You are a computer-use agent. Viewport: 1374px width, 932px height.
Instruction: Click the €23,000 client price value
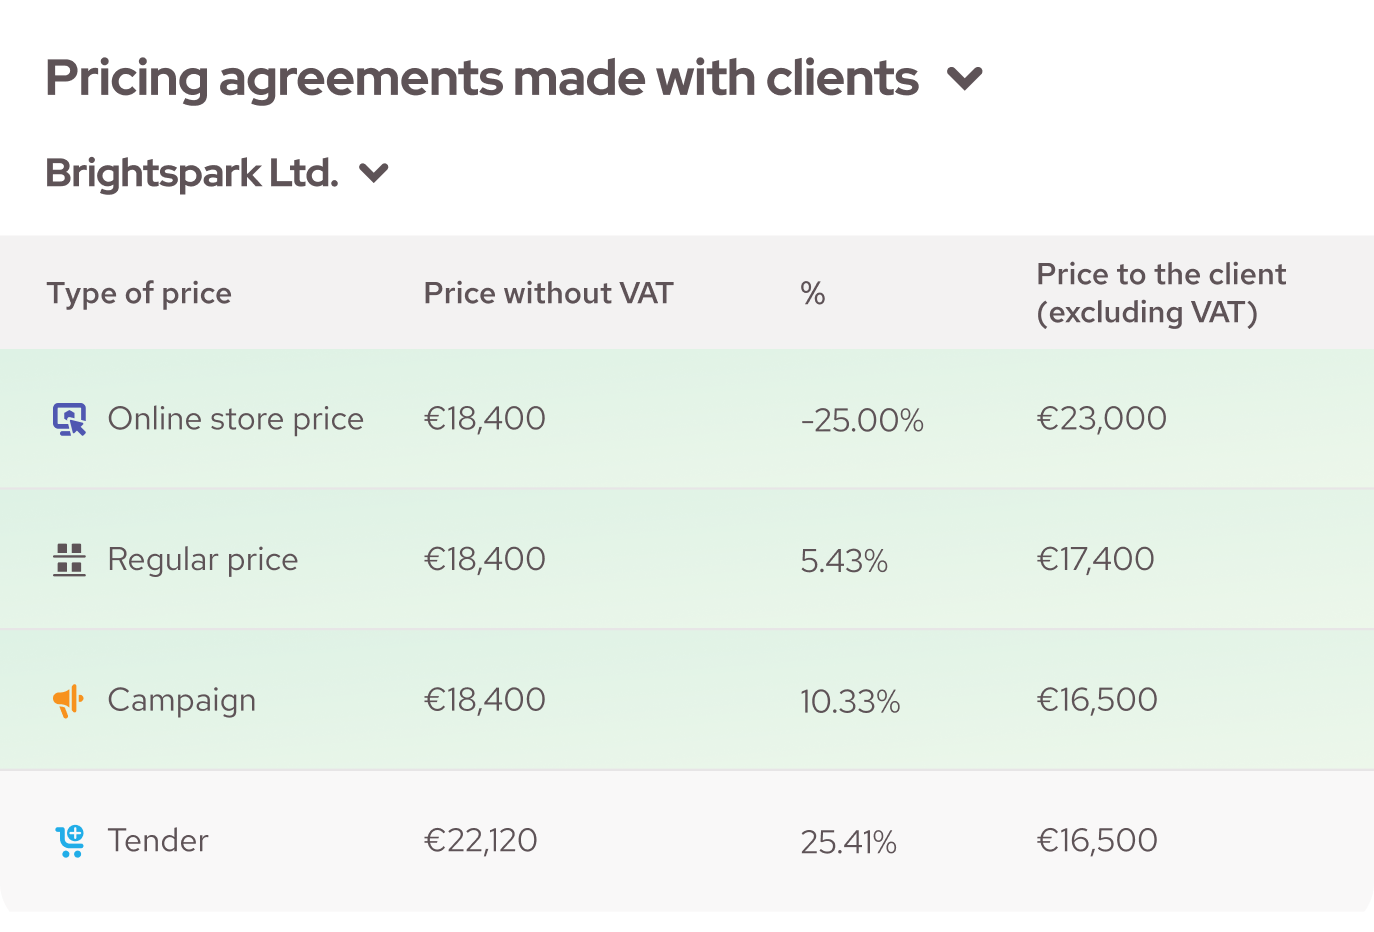click(x=1101, y=419)
